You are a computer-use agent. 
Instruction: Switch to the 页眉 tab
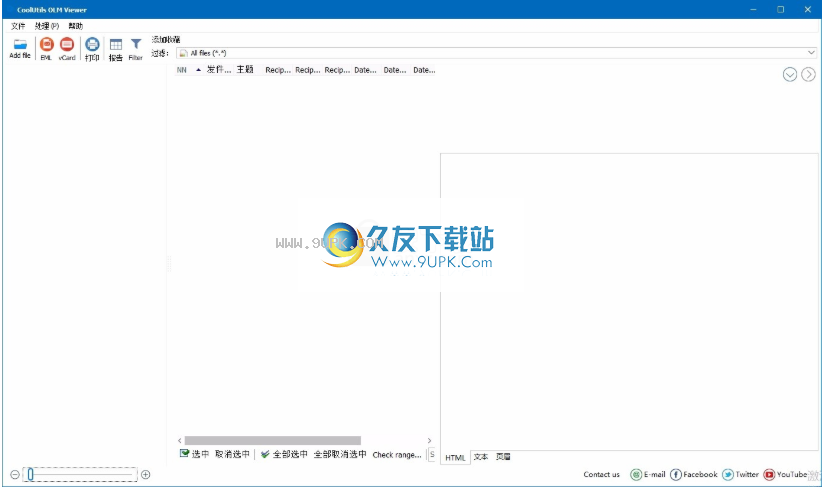[503, 457]
